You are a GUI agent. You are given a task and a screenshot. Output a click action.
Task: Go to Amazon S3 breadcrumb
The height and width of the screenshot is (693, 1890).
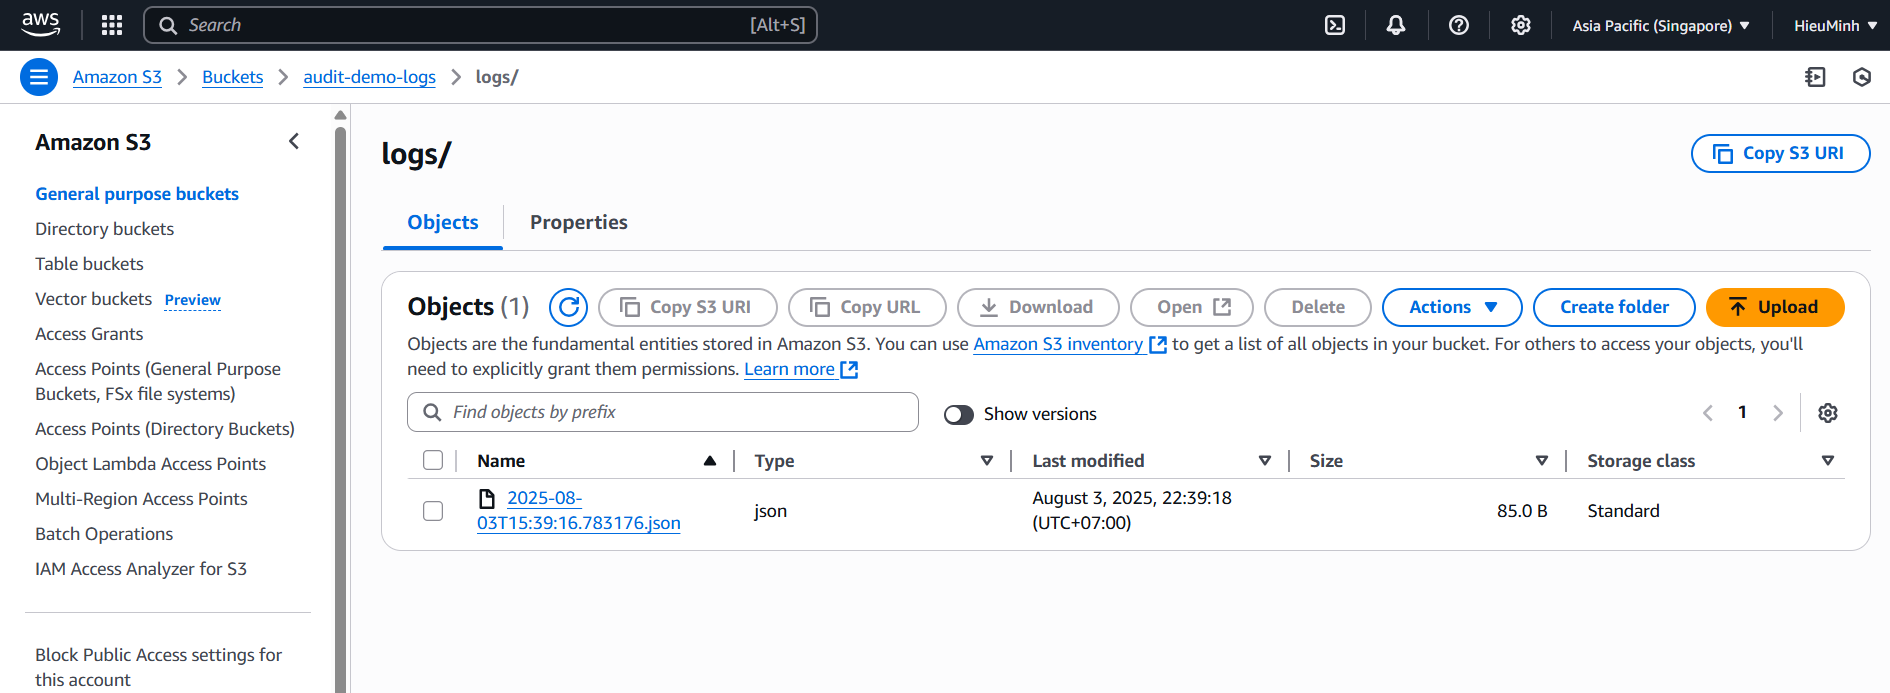(117, 77)
